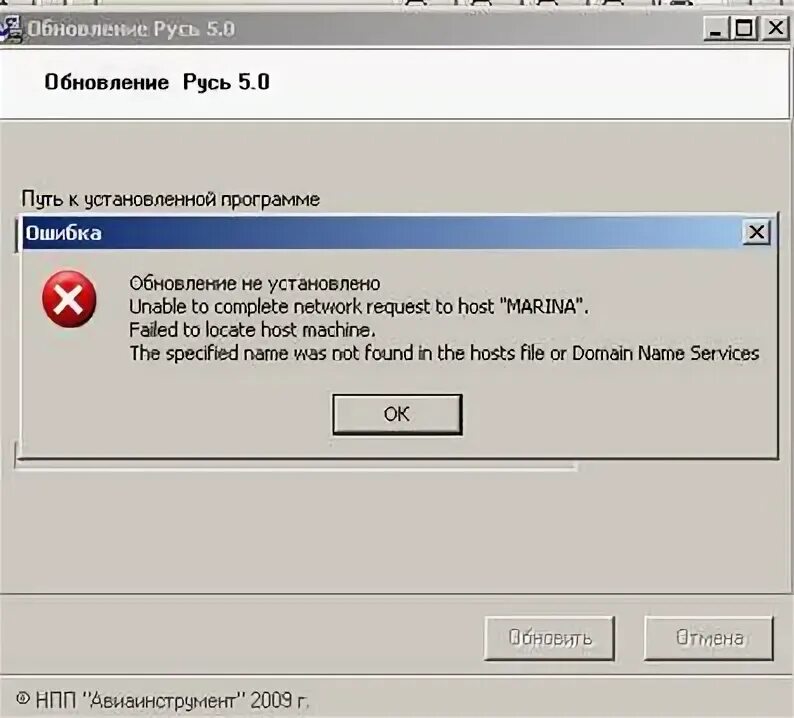Click the Отмена button

pos(708,638)
